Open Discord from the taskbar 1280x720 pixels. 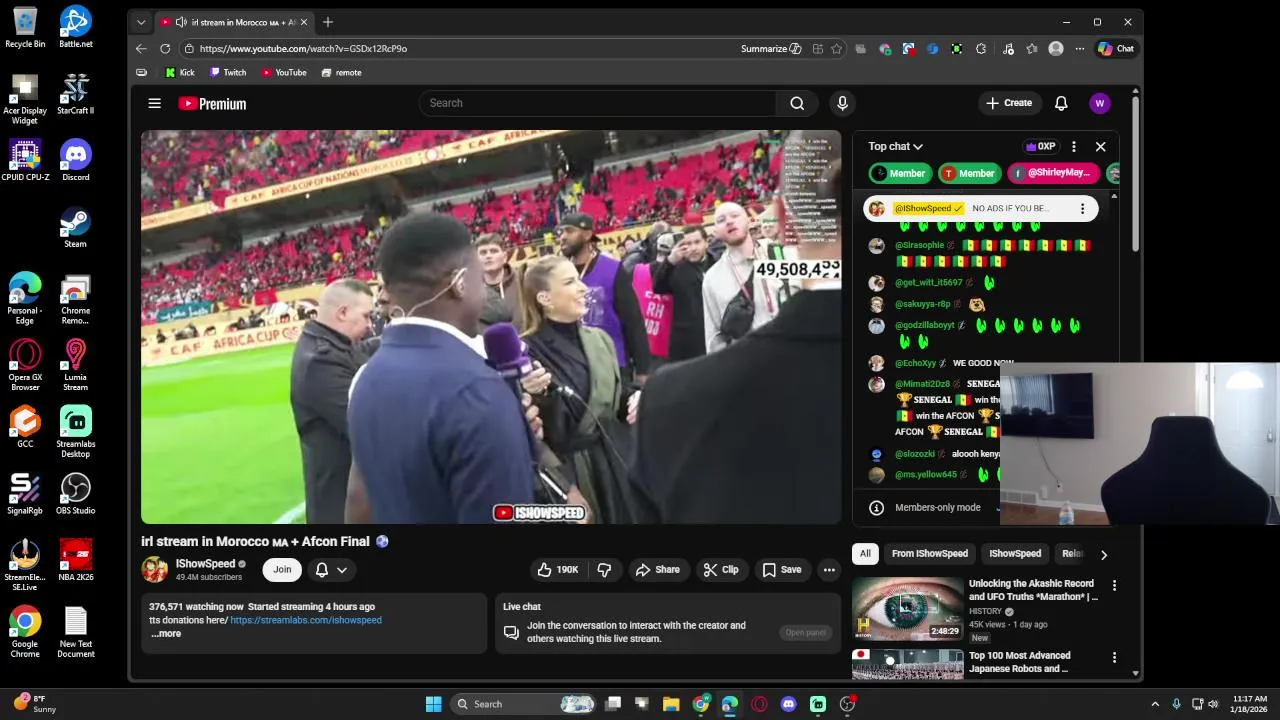click(x=789, y=704)
